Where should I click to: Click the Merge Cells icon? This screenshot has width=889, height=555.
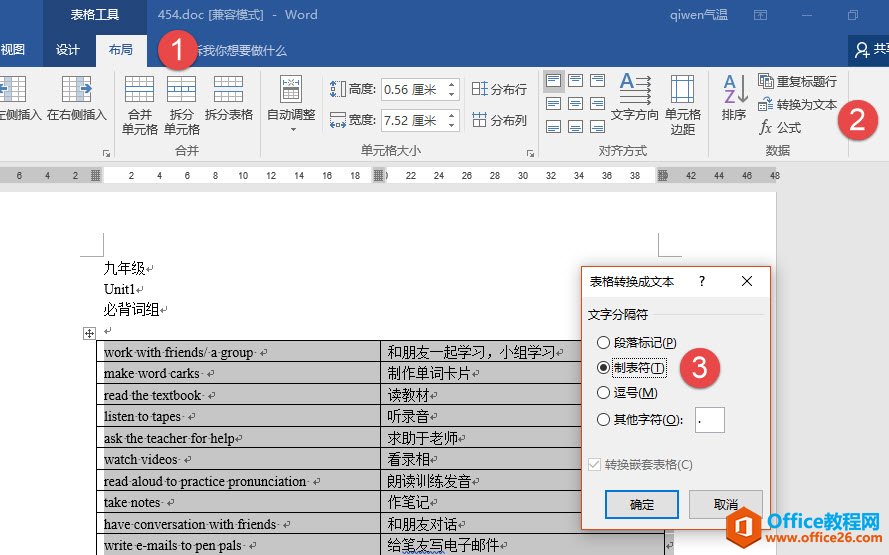point(139,104)
